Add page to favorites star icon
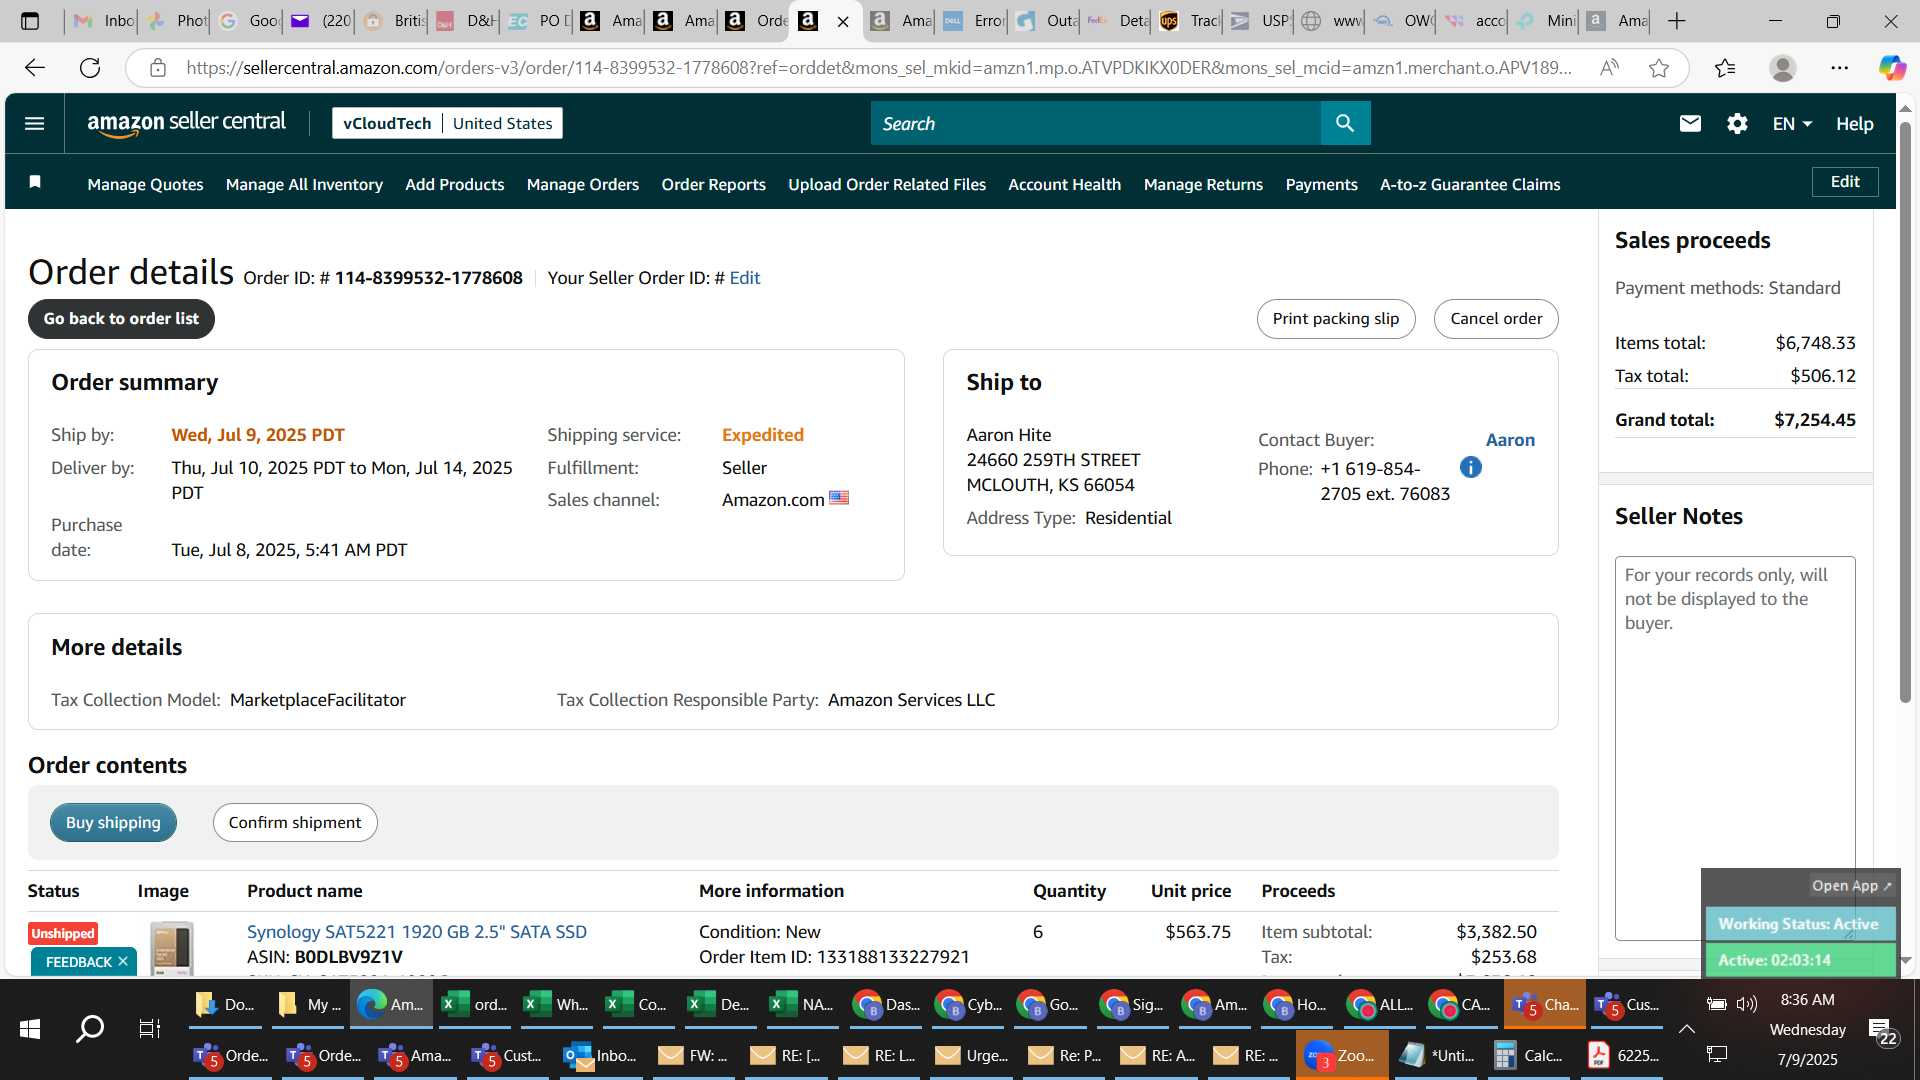This screenshot has height=1080, width=1920. [x=1659, y=68]
